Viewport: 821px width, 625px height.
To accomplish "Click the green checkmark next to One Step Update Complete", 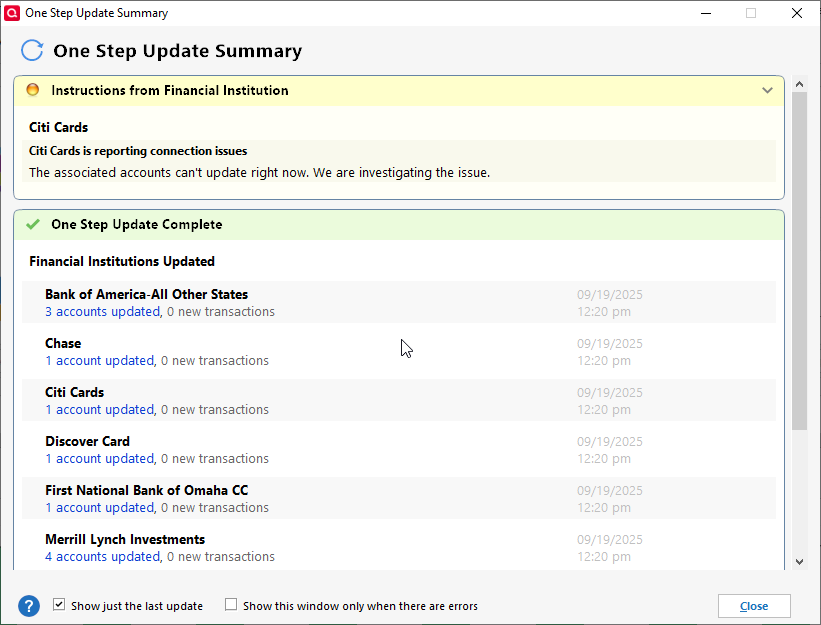I will tap(33, 225).
